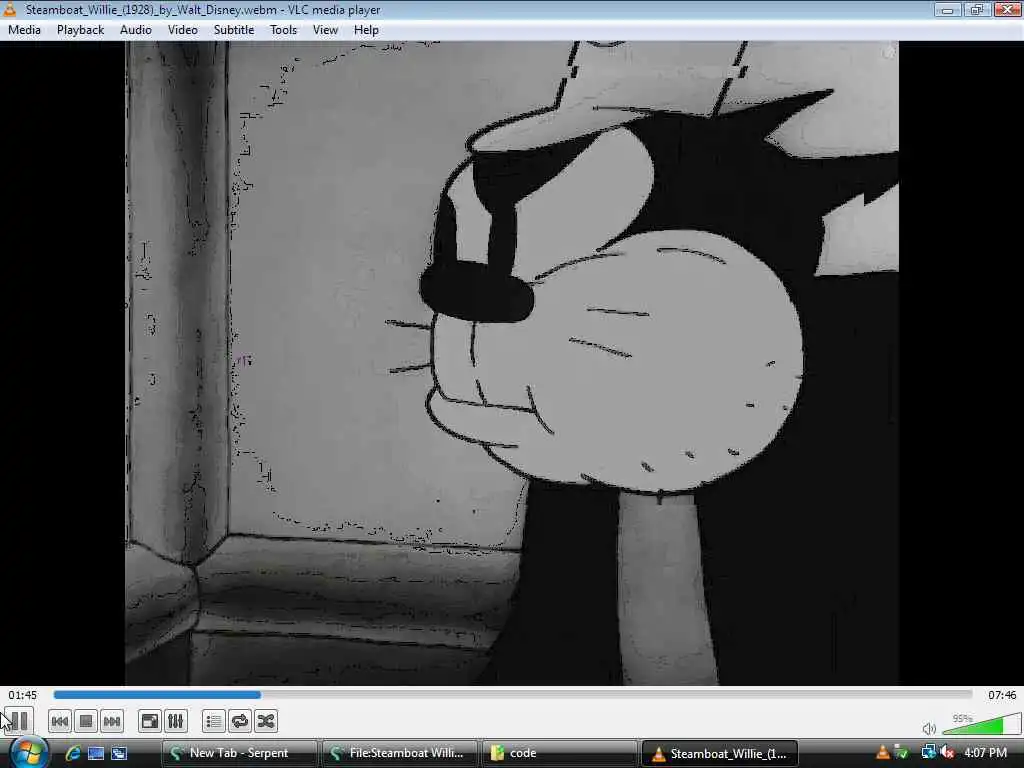Click Switch between windows icon
1024x768 pixels.
coord(119,753)
